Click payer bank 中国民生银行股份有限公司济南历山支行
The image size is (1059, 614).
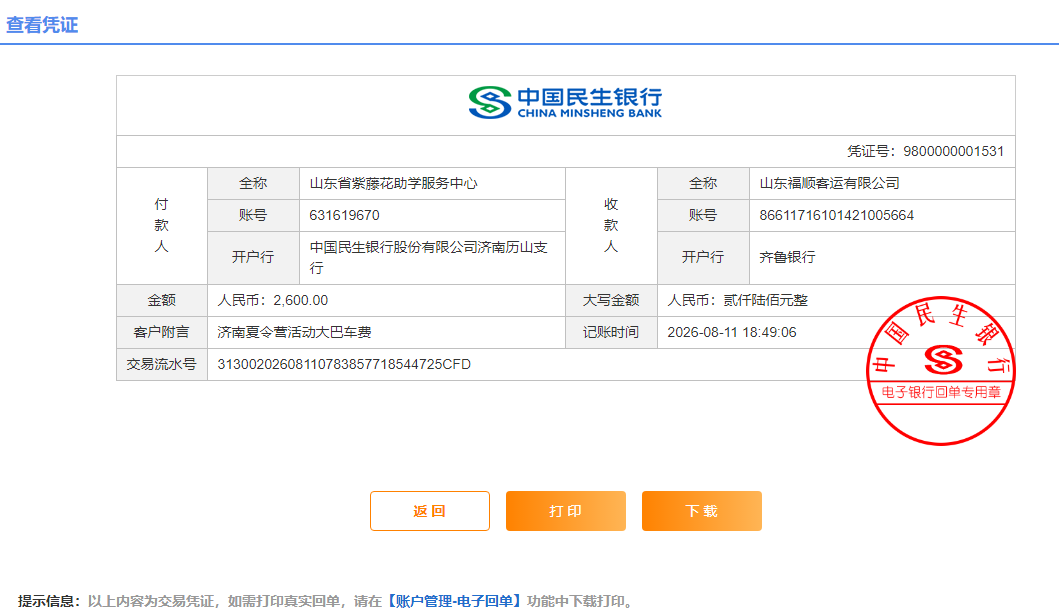pyautogui.click(x=428, y=257)
